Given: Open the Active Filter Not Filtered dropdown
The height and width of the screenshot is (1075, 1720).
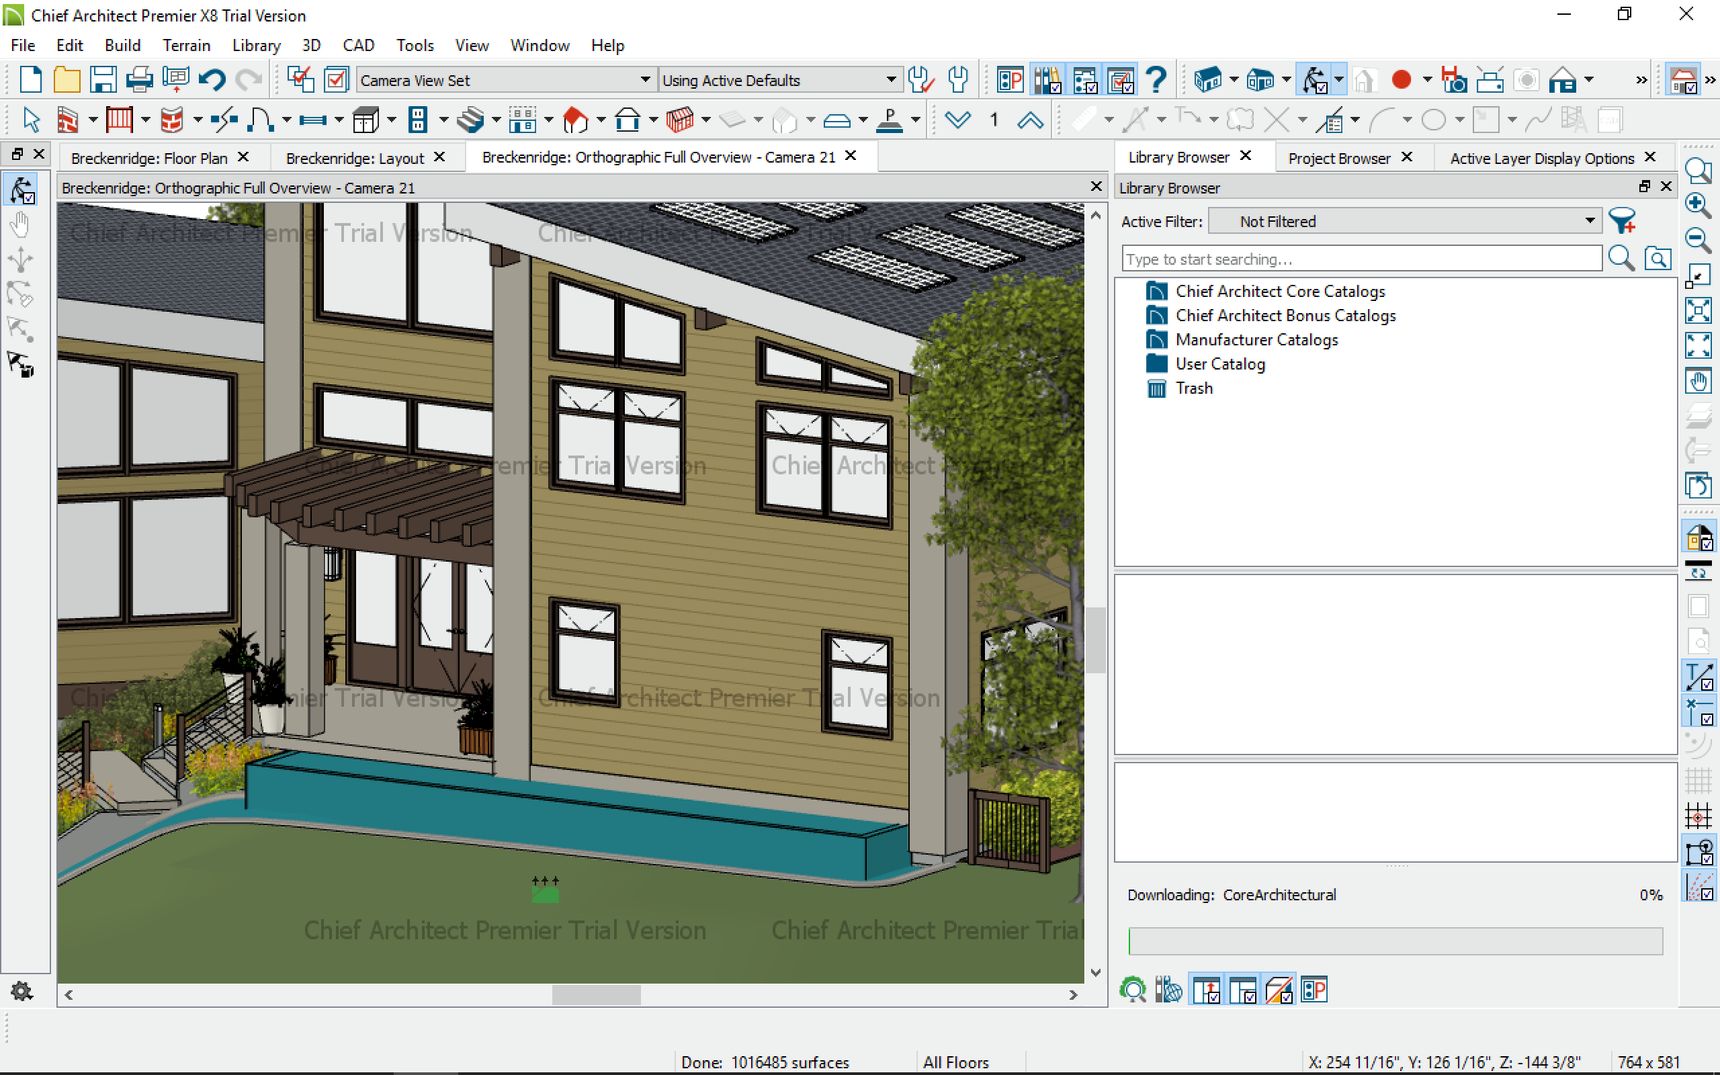Looking at the screenshot, I should (1405, 221).
